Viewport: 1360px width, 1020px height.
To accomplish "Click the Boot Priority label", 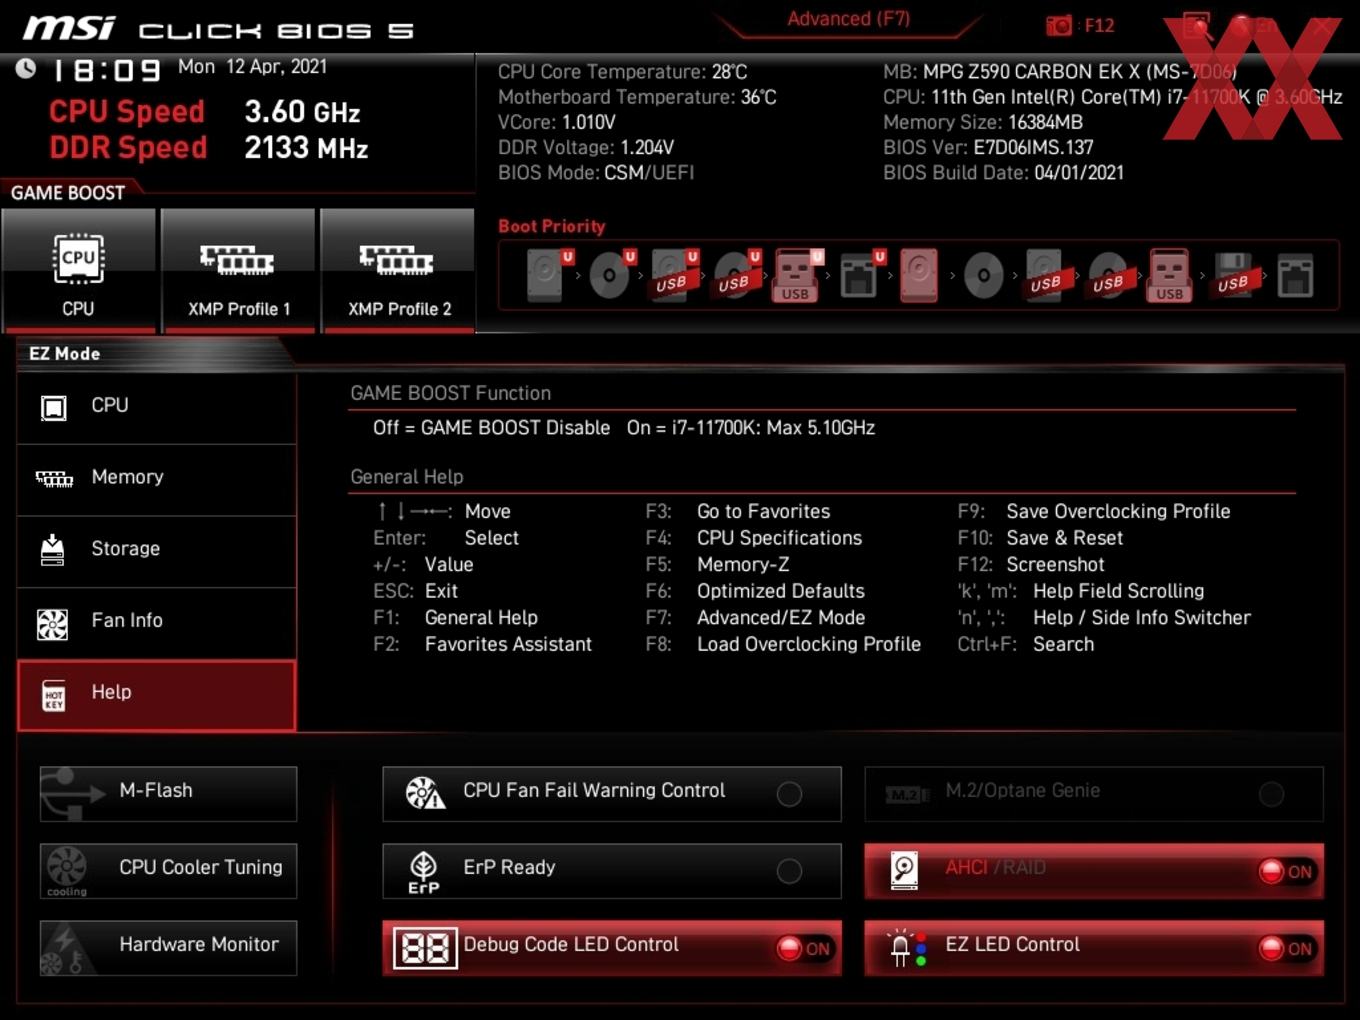I will [x=552, y=226].
